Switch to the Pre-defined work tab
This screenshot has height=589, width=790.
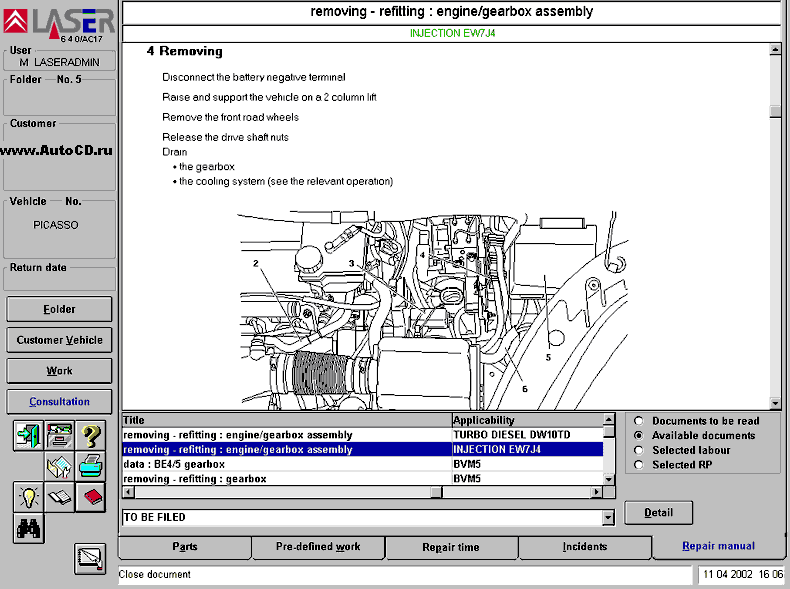(318, 547)
